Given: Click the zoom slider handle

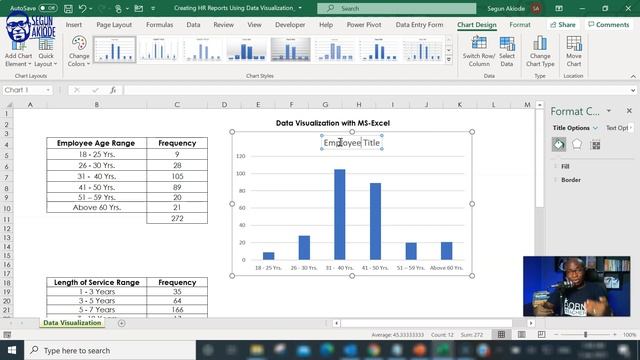Looking at the screenshot, I should tap(585, 335).
